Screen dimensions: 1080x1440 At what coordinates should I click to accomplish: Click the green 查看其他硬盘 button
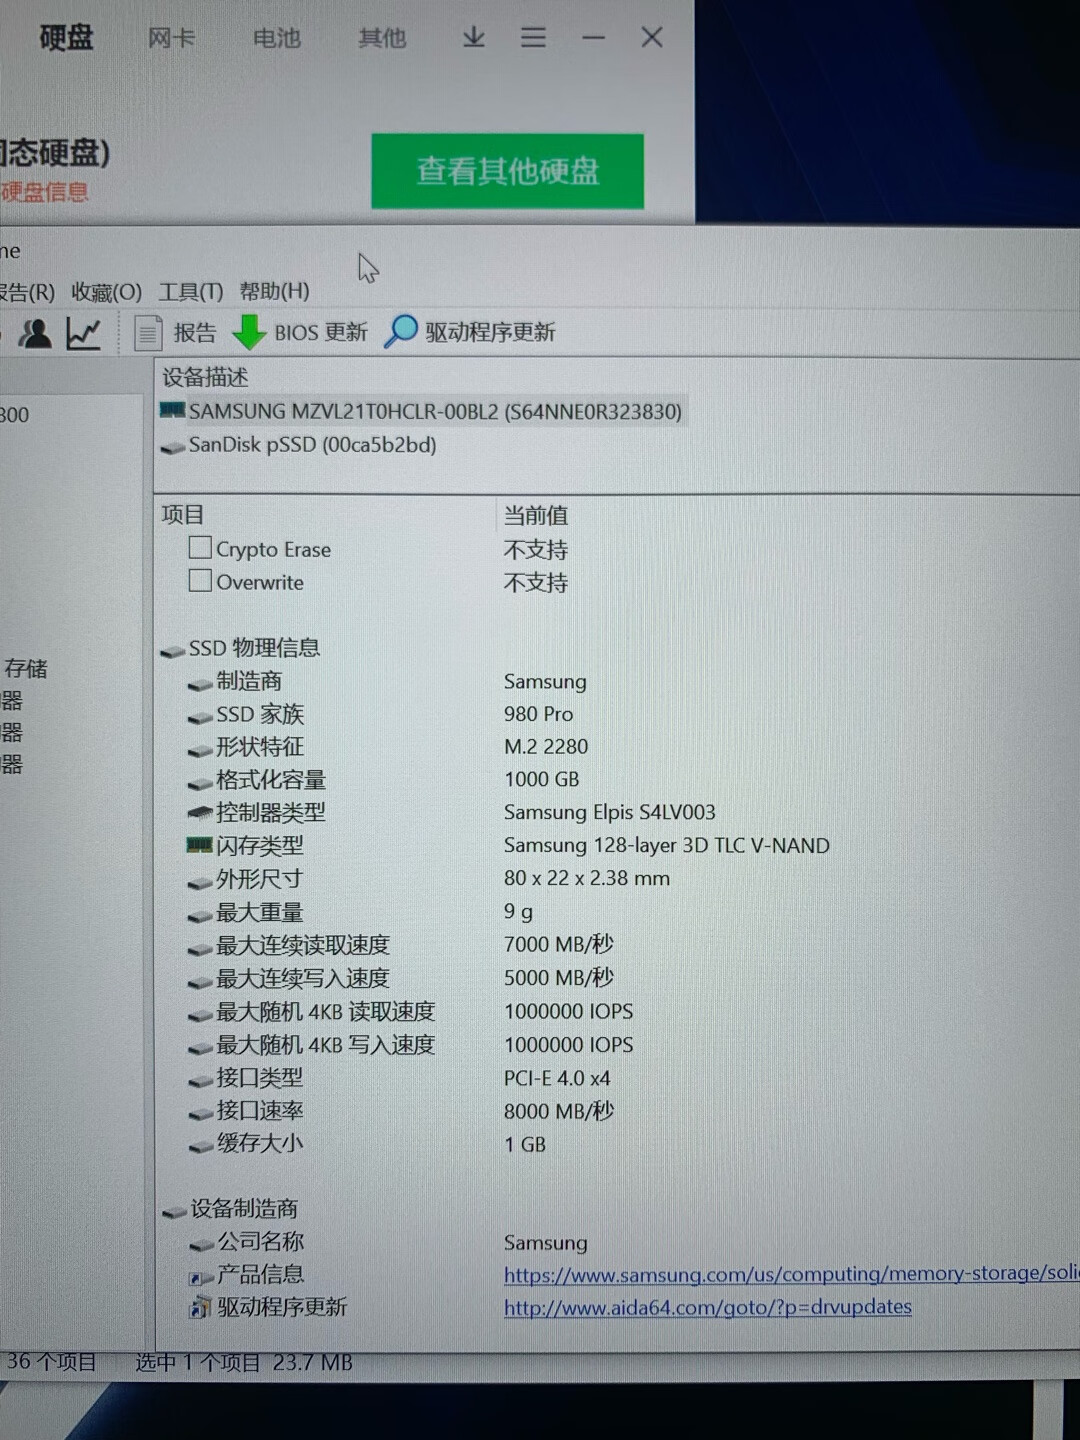(507, 171)
